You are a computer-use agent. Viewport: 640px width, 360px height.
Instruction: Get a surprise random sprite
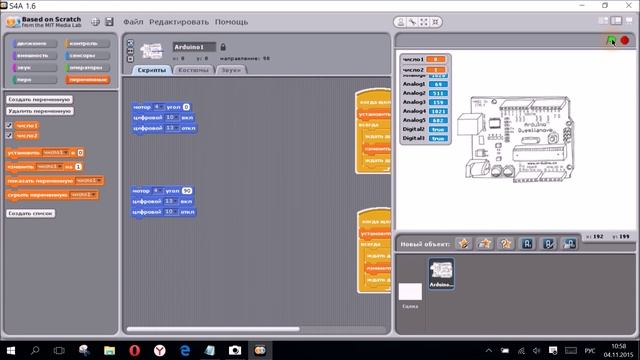click(x=506, y=244)
